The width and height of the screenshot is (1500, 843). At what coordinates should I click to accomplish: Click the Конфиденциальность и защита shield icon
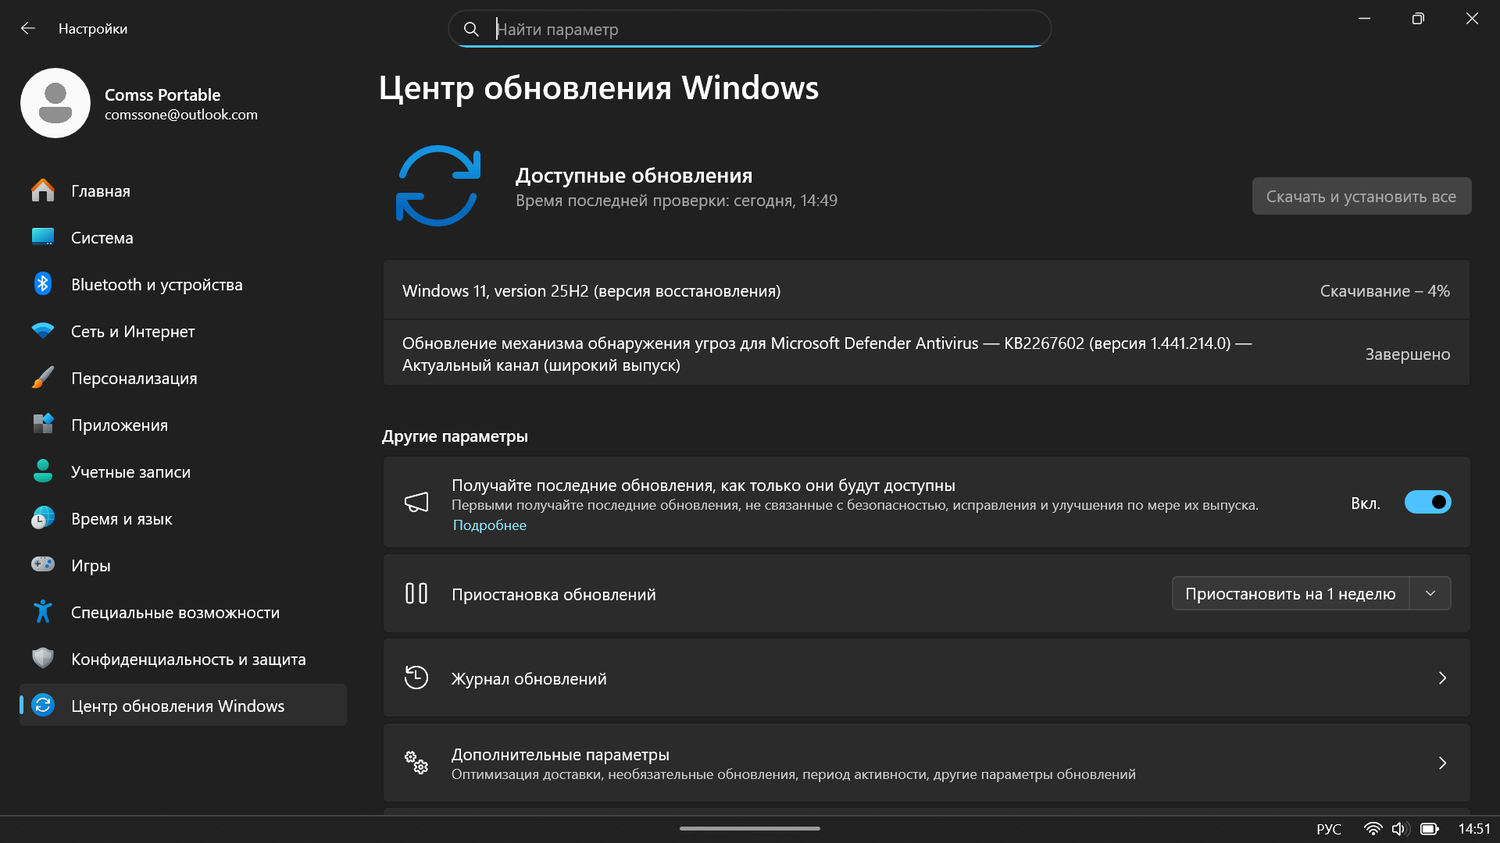(x=43, y=658)
